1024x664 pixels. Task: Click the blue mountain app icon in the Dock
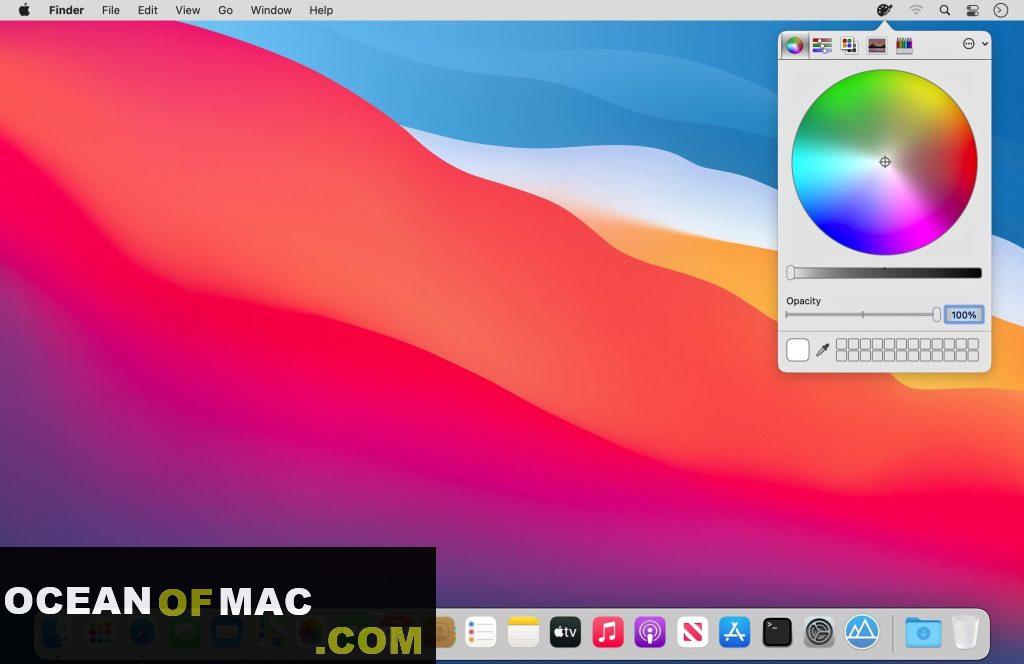862,631
